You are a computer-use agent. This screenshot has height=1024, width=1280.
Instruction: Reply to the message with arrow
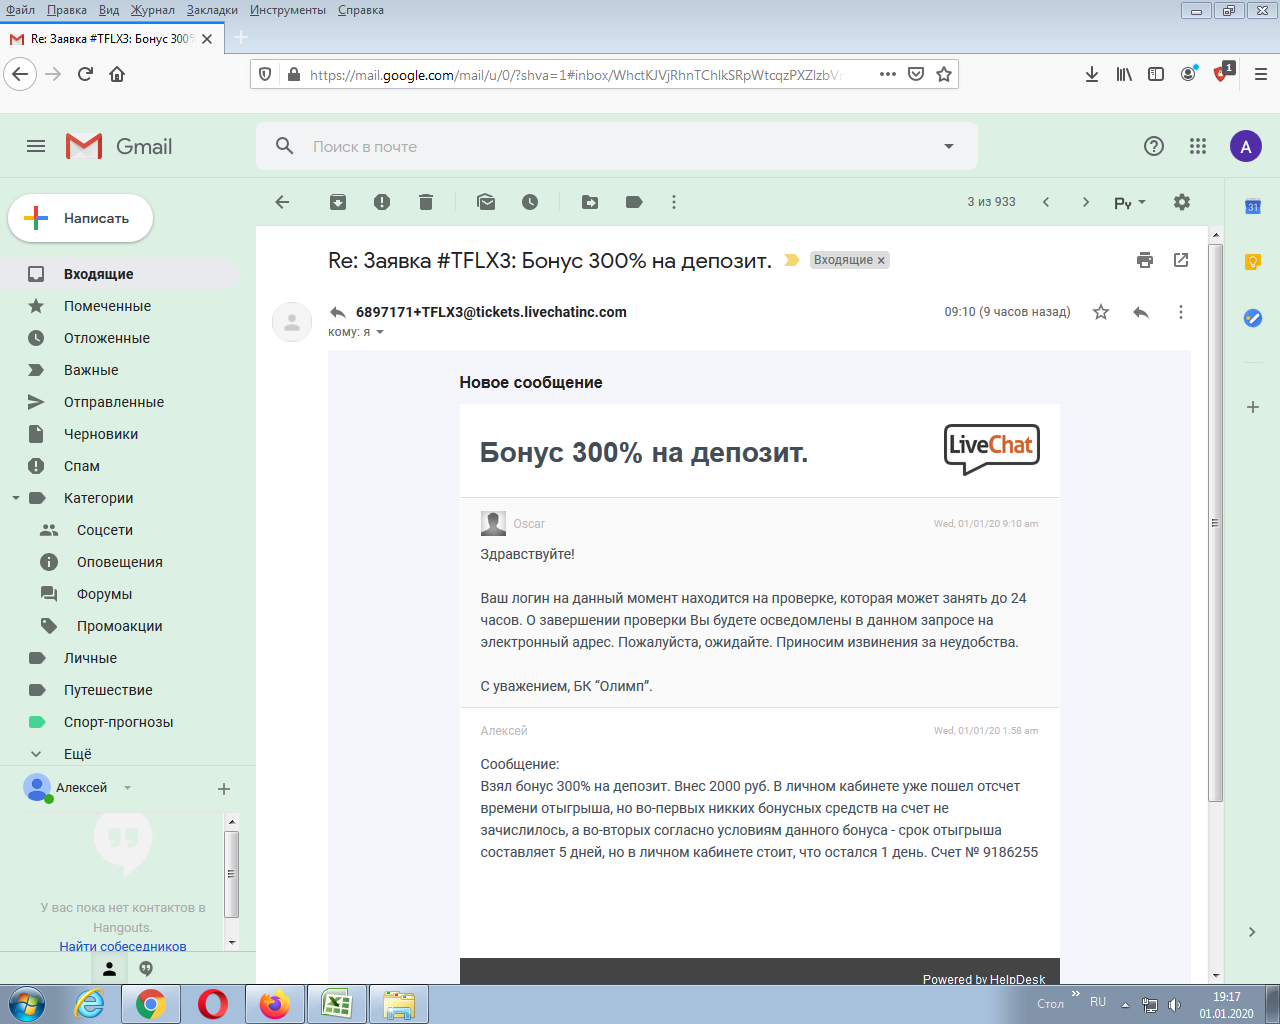[x=1141, y=312]
